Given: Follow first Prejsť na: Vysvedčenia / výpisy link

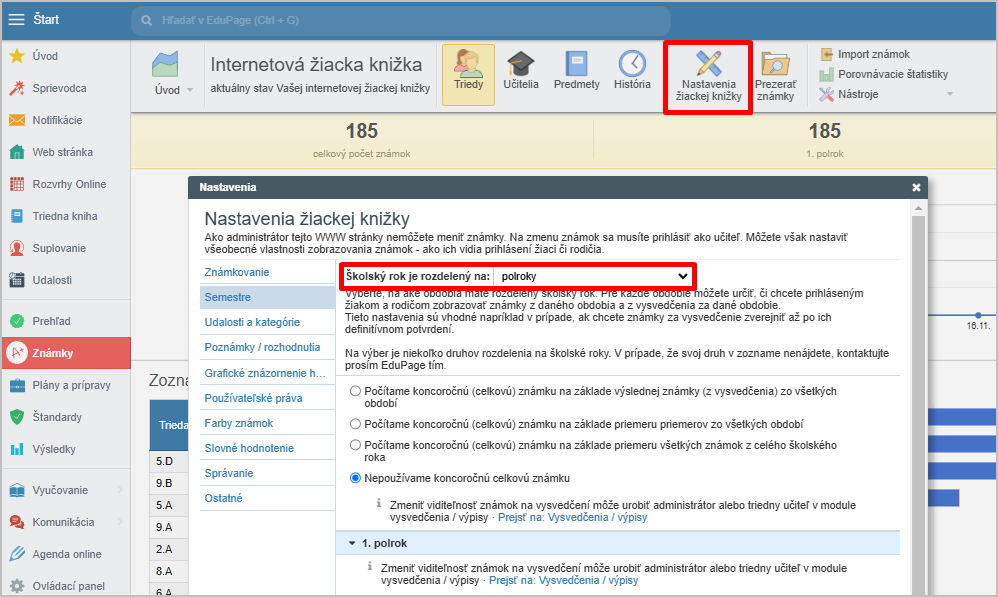Looking at the screenshot, I should pyautogui.click(x=572, y=517).
